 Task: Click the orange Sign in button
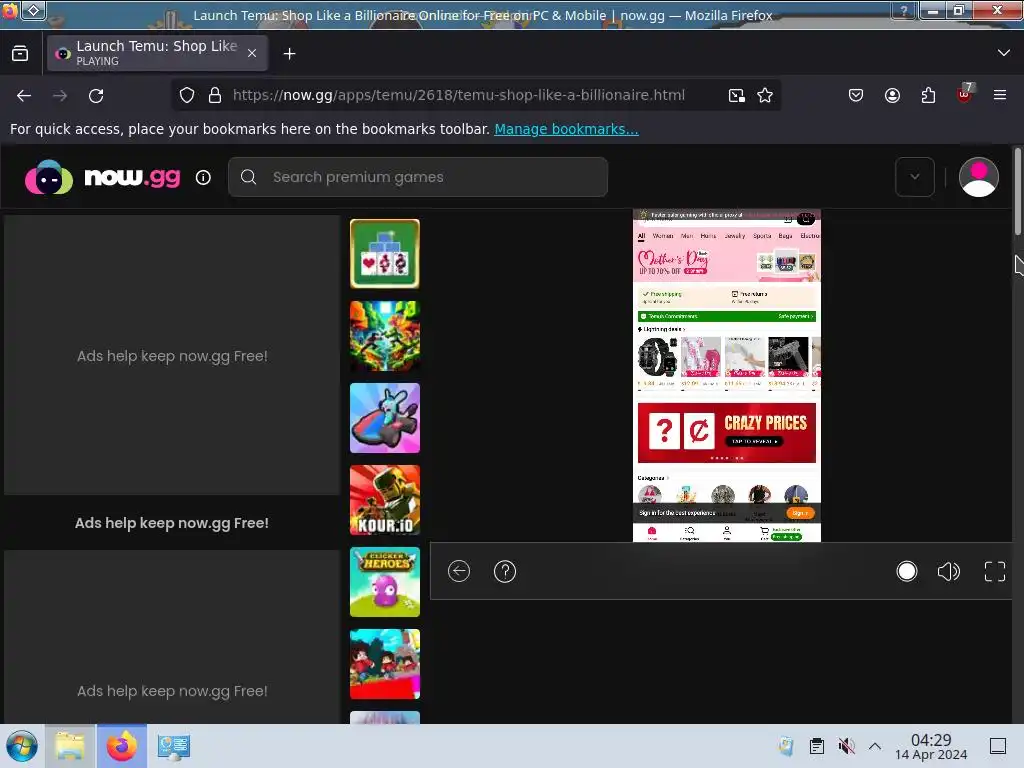(x=801, y=513)
